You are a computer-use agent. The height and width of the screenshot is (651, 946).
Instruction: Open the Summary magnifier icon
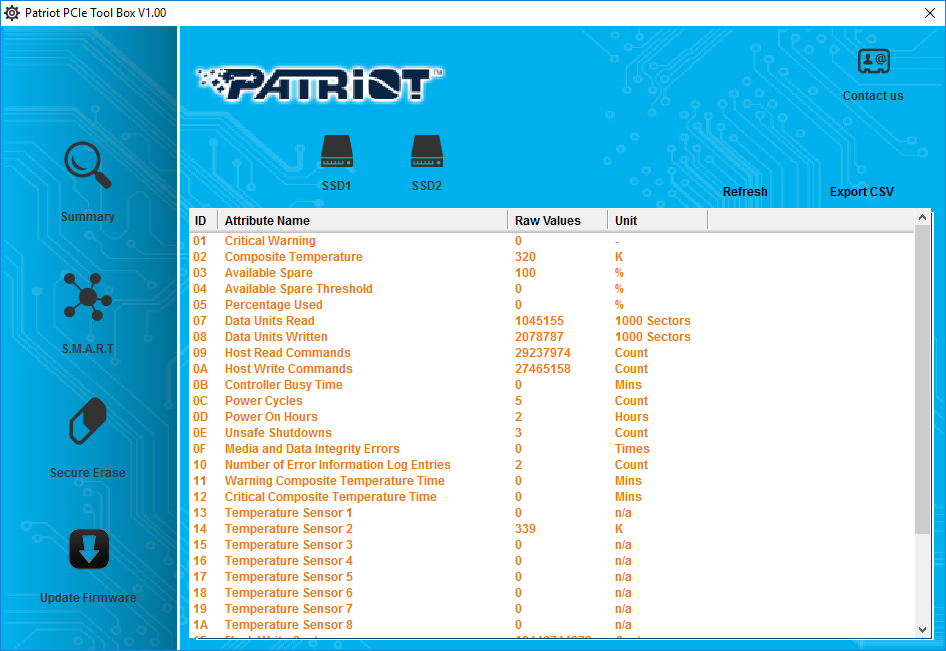[87, 165]
